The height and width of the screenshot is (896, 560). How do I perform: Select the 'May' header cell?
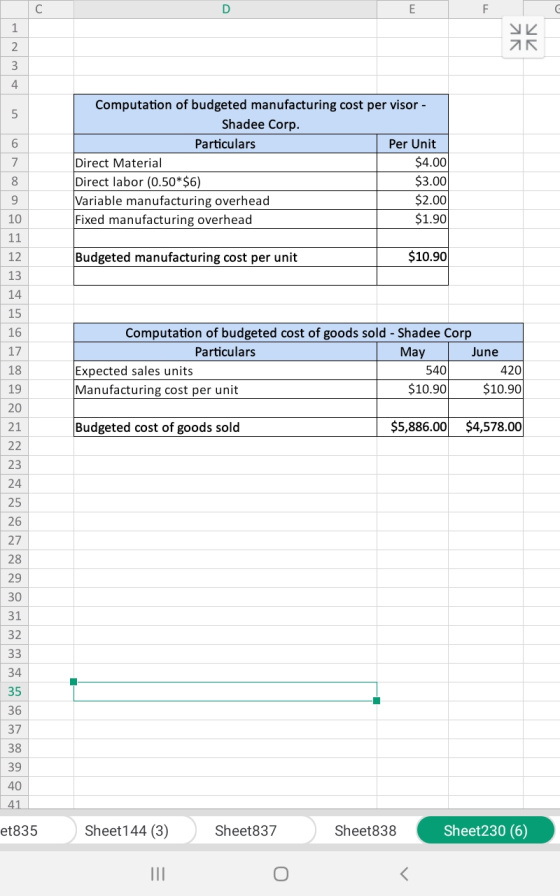pos(413,351)
